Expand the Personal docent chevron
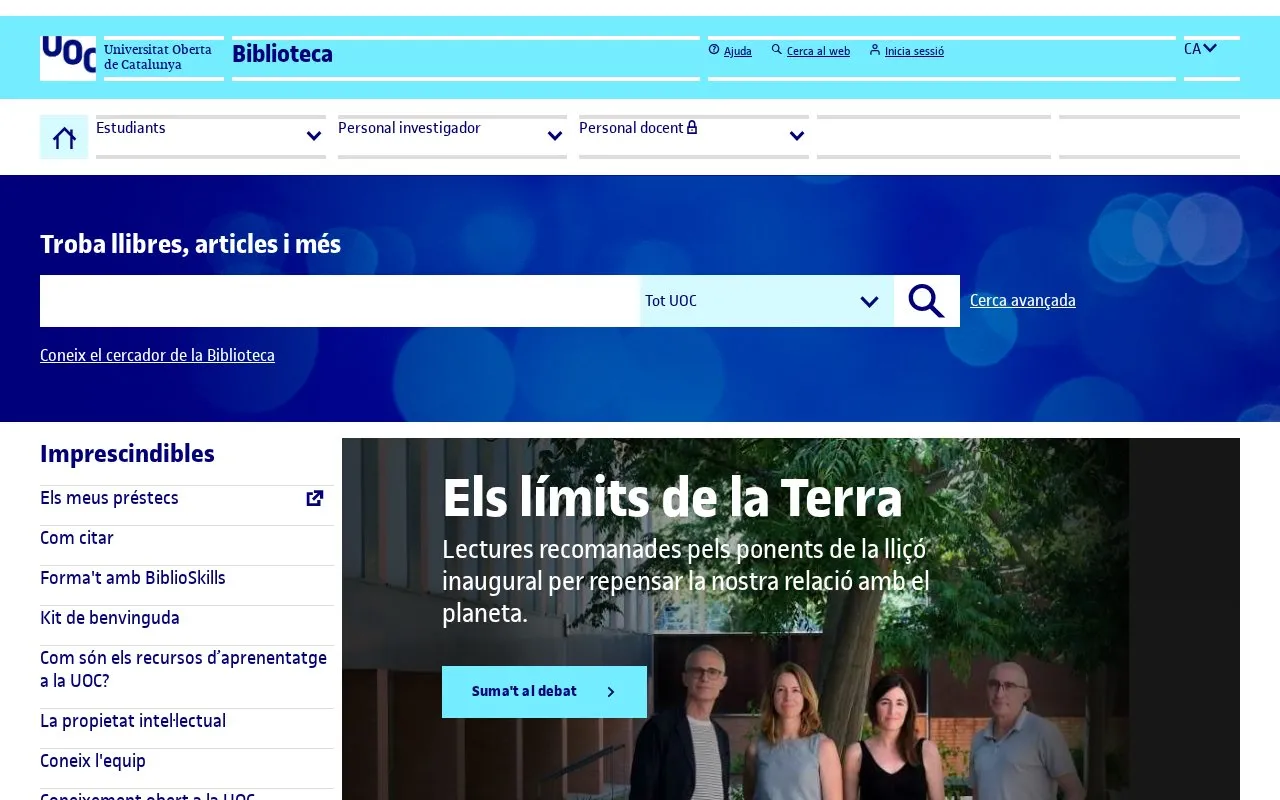1280x800 pixels. click(797, 136)
